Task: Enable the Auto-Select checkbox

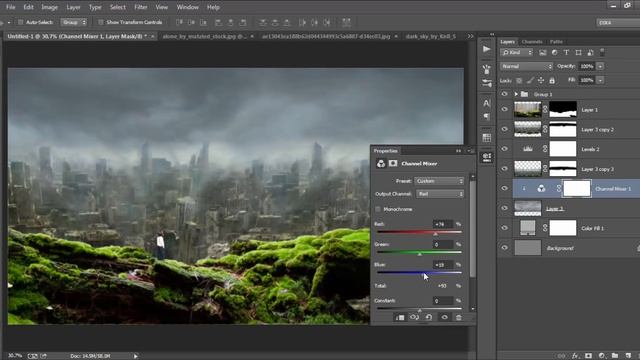Action: (20, 22)
